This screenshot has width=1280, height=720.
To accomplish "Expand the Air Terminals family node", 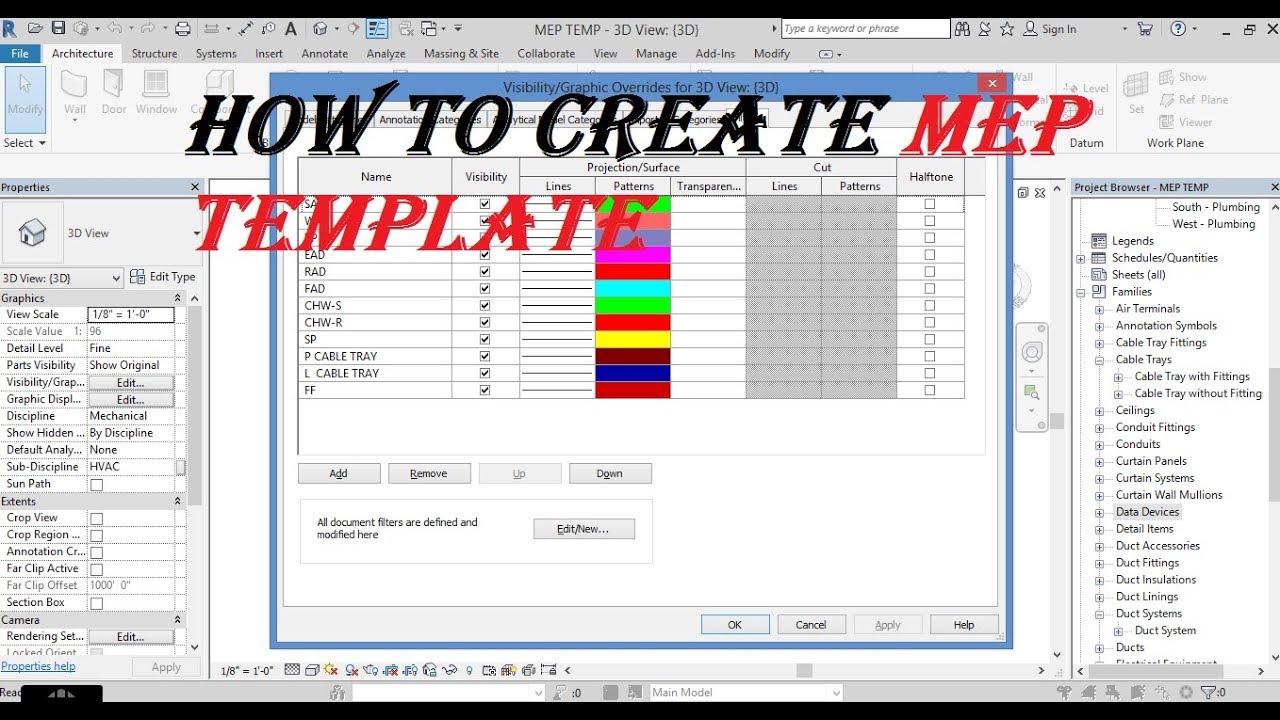I will 1099,309.
